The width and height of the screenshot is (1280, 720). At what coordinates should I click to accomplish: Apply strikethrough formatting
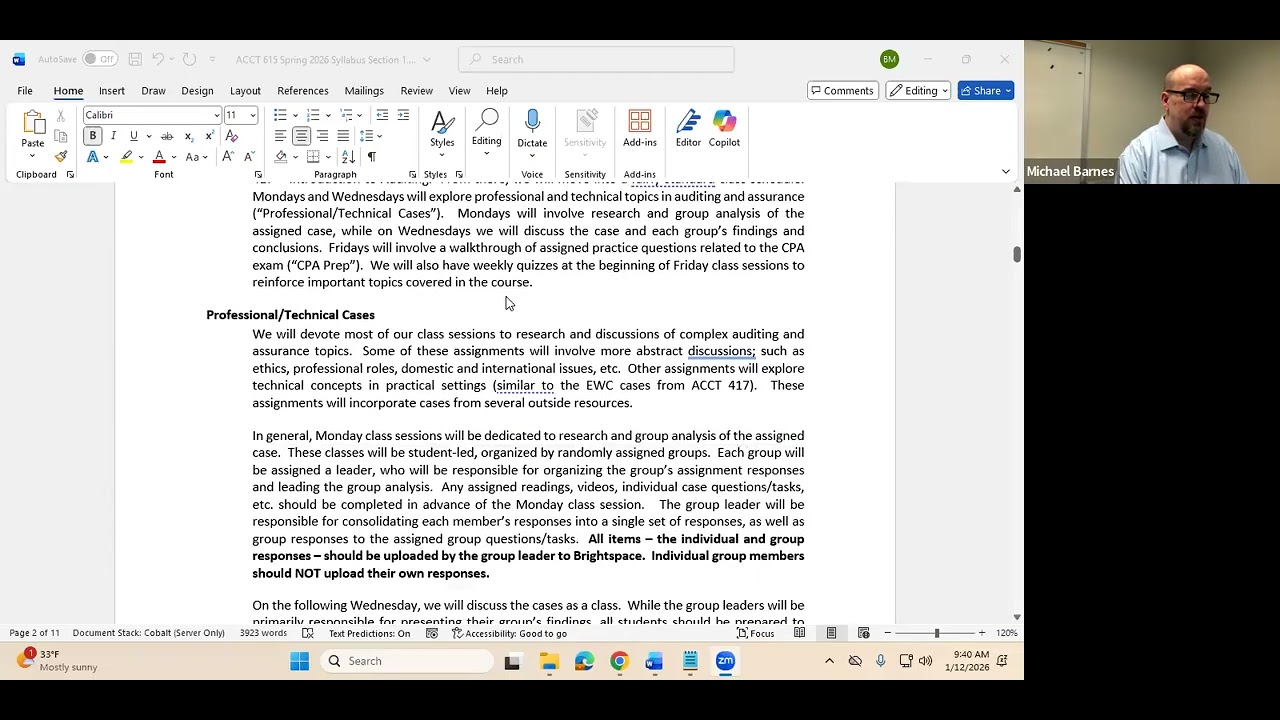166,136
